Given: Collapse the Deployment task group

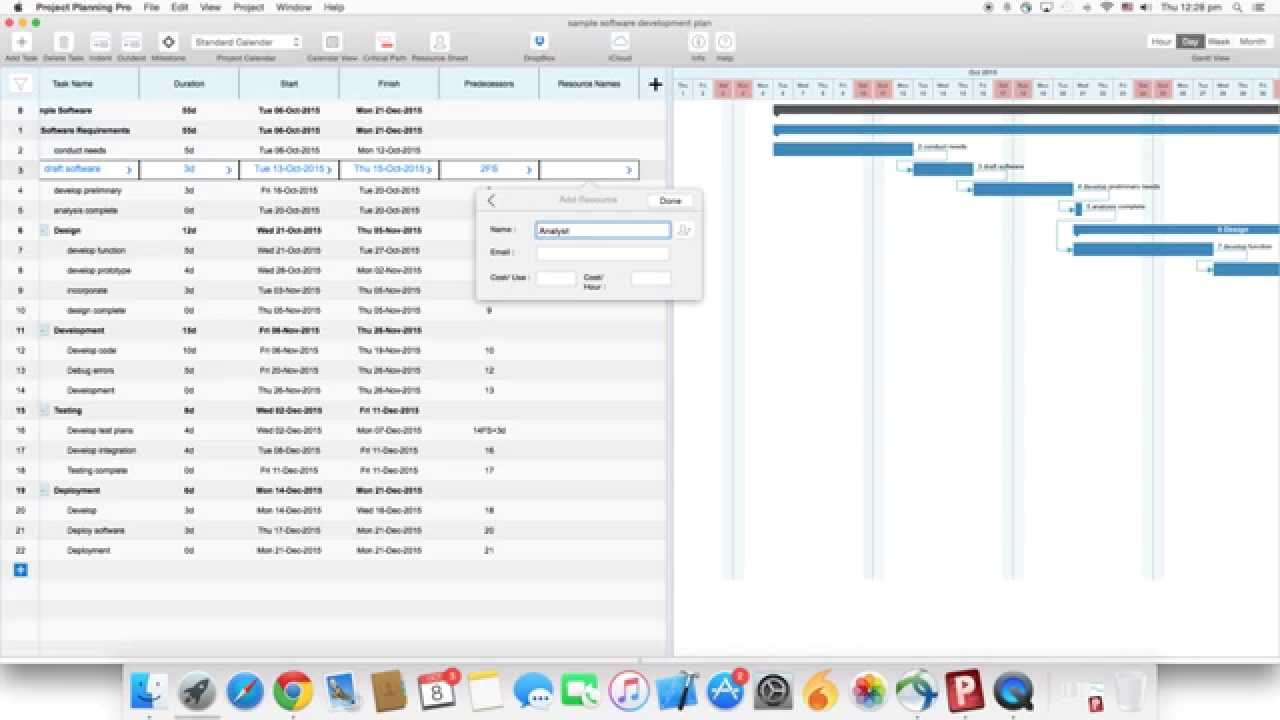Looking at the screenshot, I should [x=45, y=490].
